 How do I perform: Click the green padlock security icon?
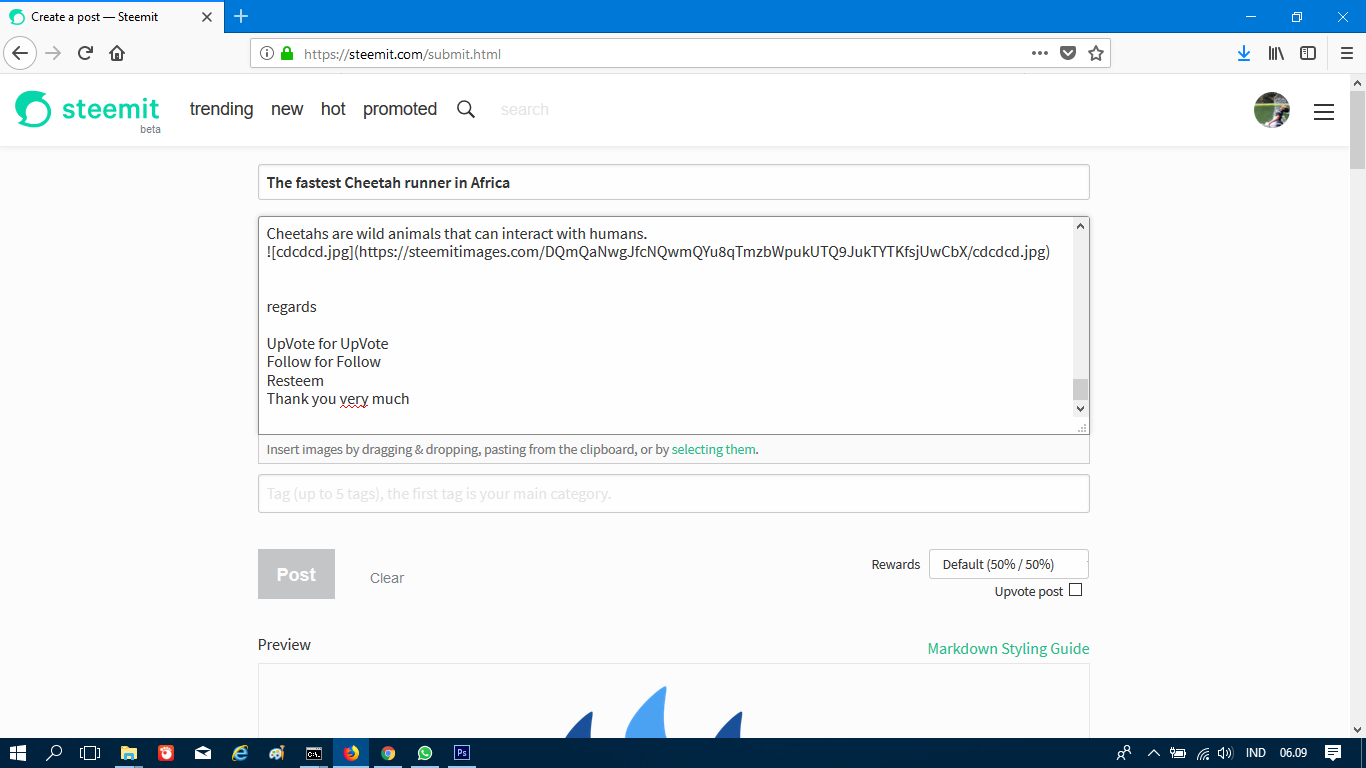click(x=287, y=54)
